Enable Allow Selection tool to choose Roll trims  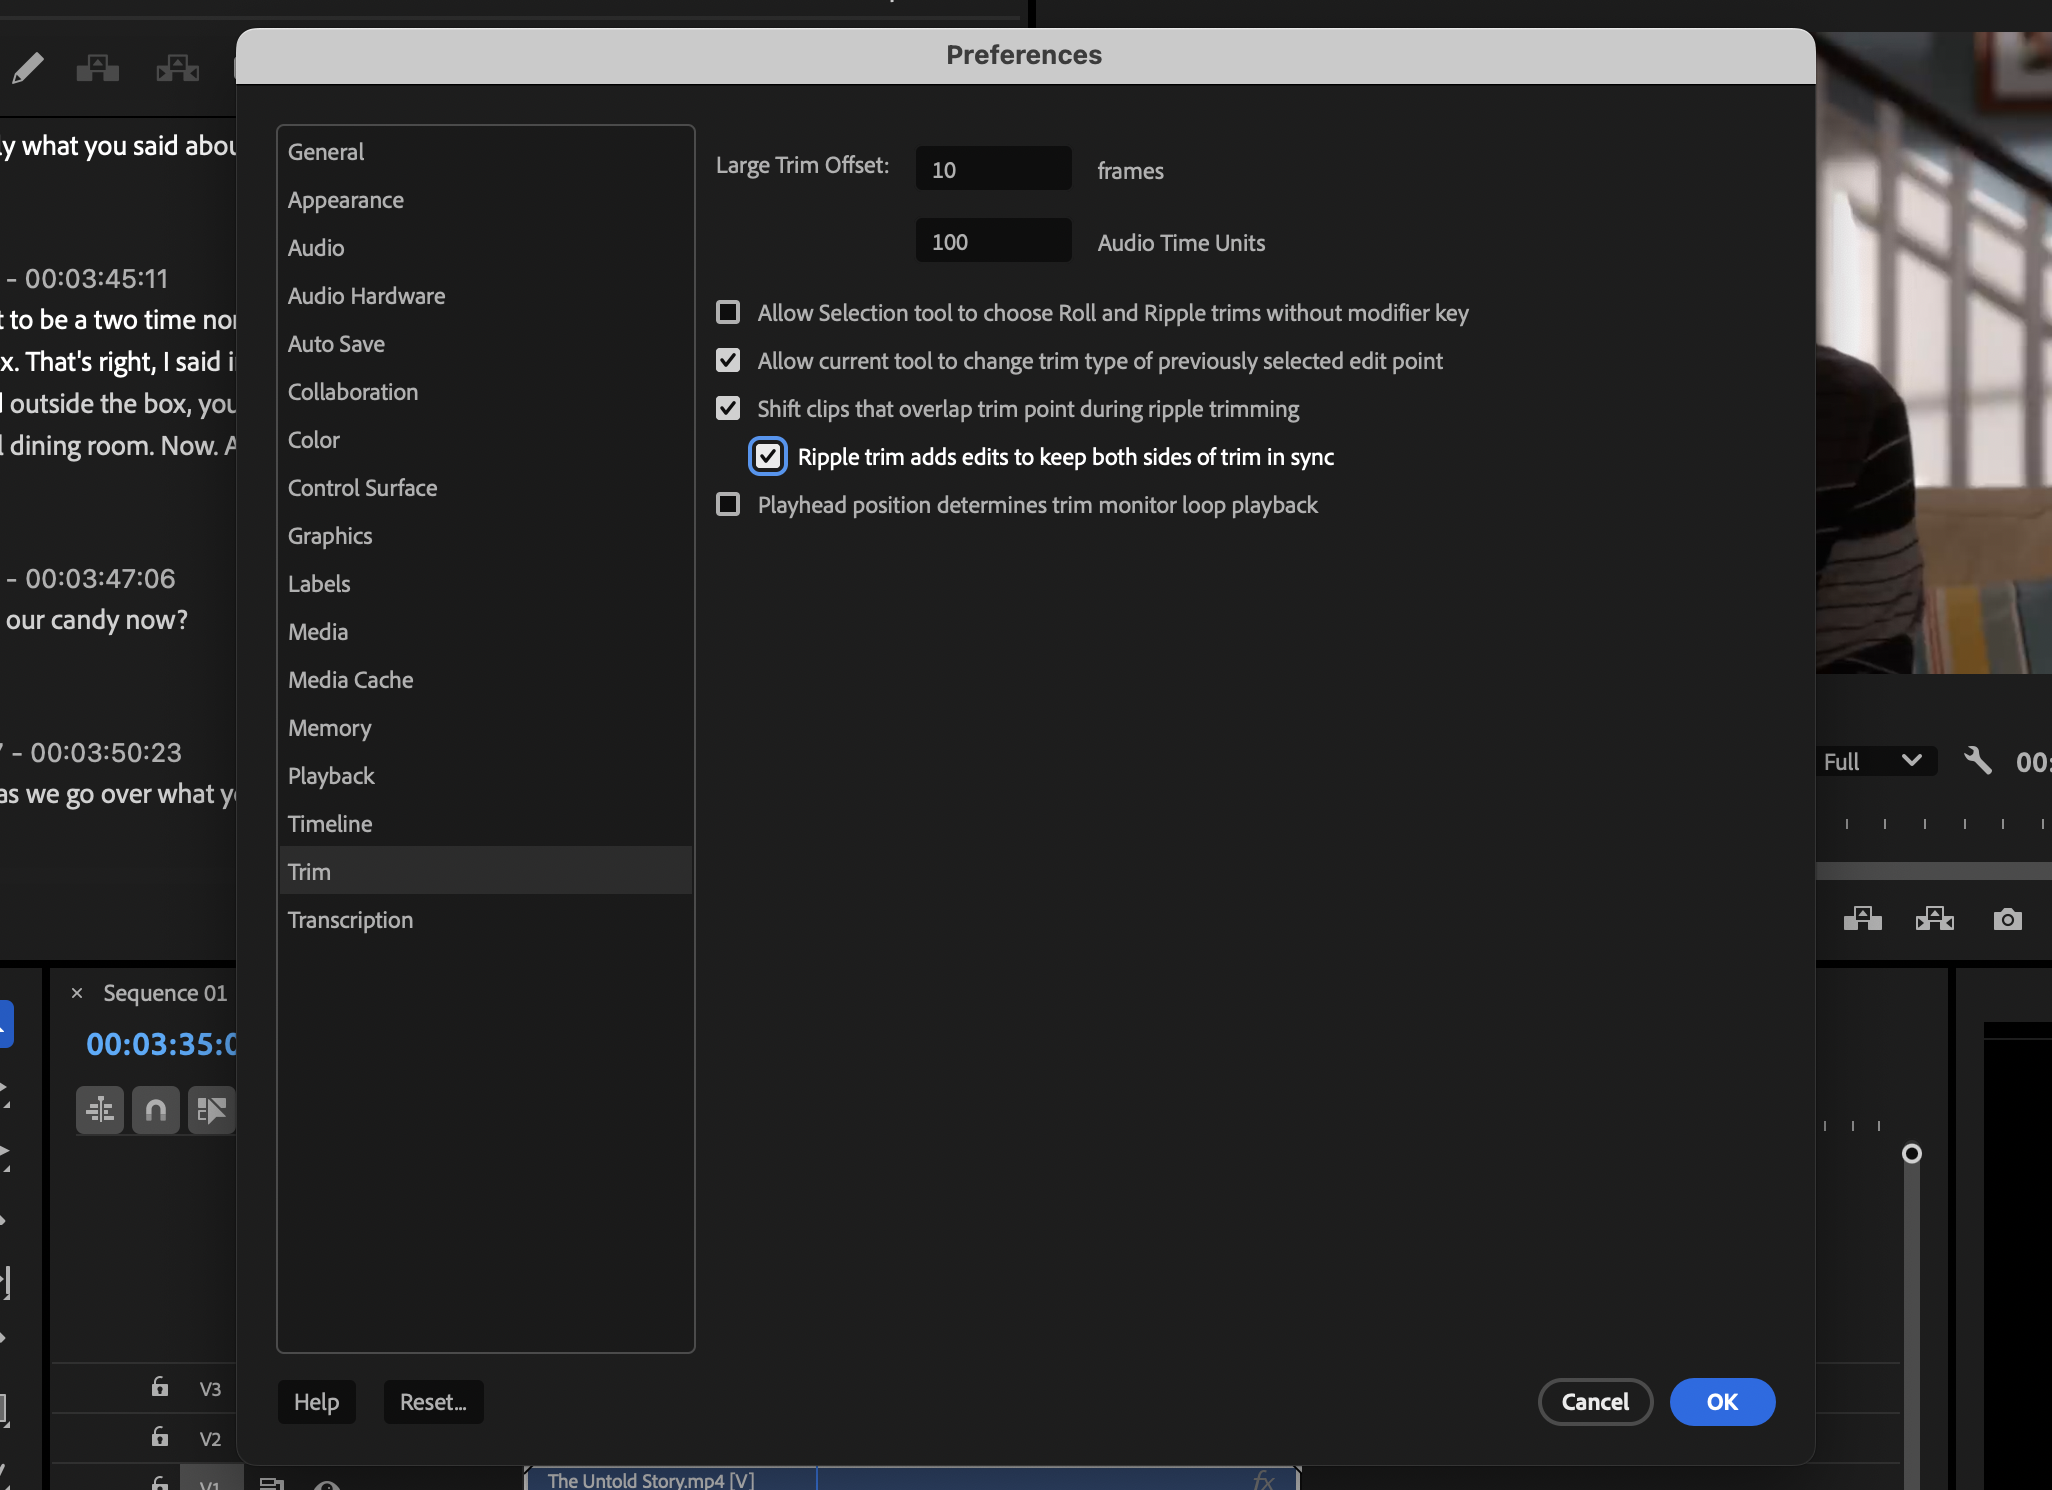point(727,312)
